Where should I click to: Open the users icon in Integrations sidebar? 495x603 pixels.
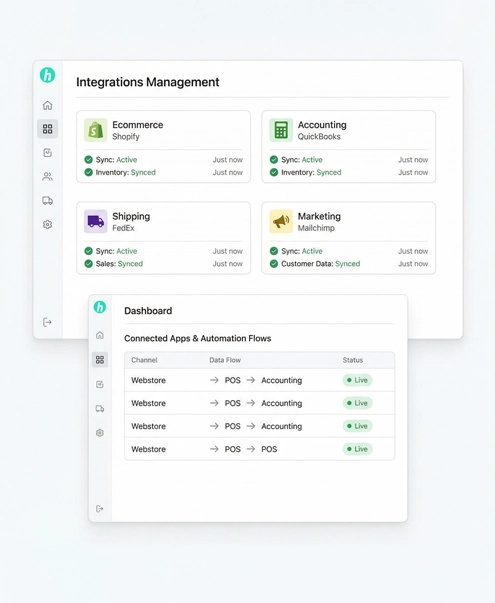coord(48,177)
